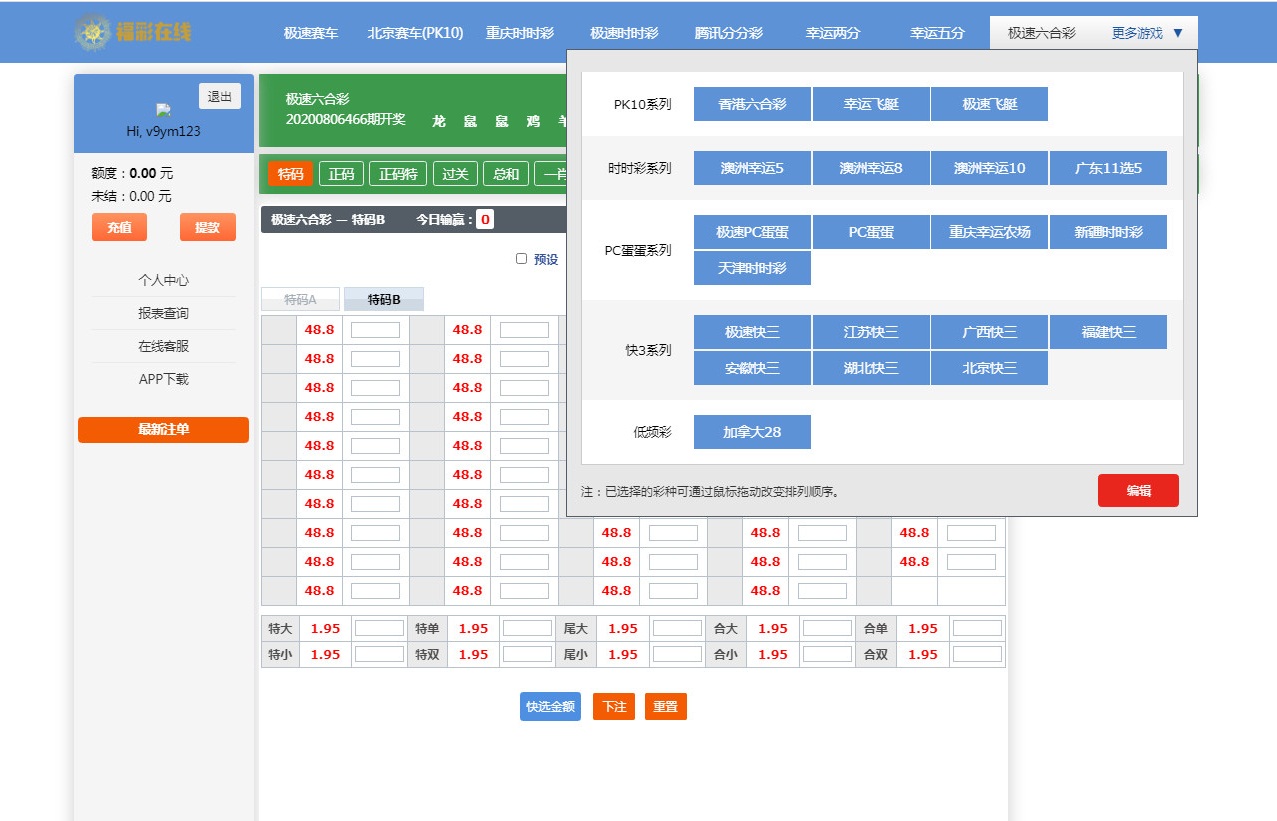Open 个人中心 personal center

pyautogui.click(x=162, y=280)
